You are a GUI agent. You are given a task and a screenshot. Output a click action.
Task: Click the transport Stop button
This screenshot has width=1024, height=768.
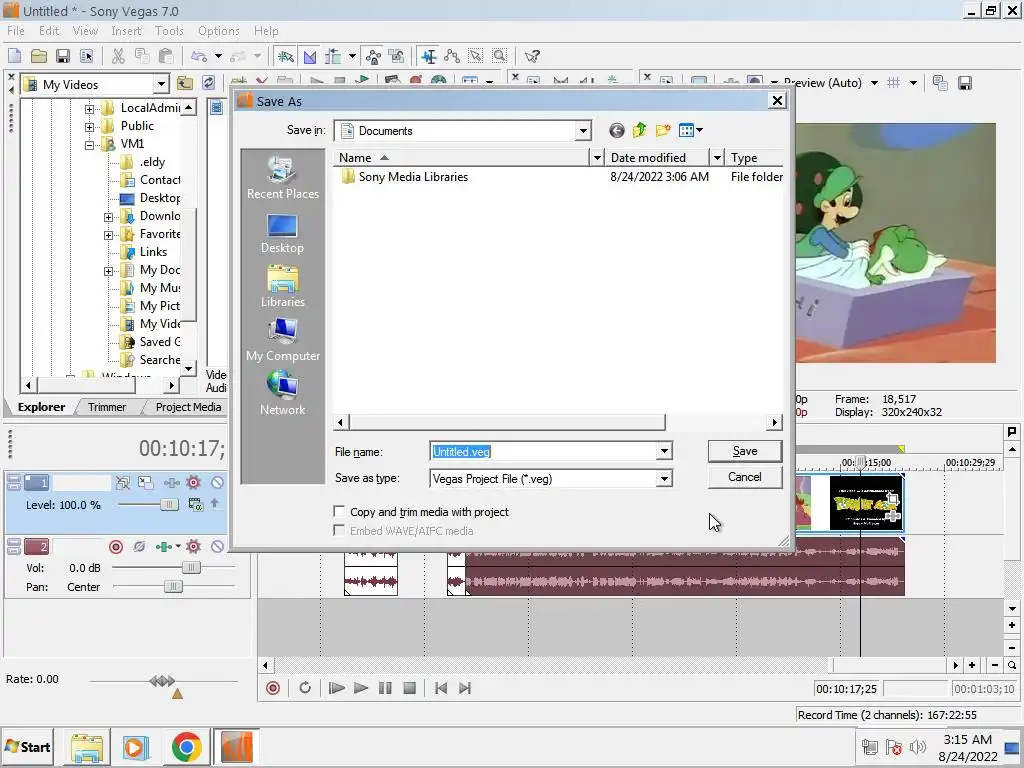coord(409,688)
